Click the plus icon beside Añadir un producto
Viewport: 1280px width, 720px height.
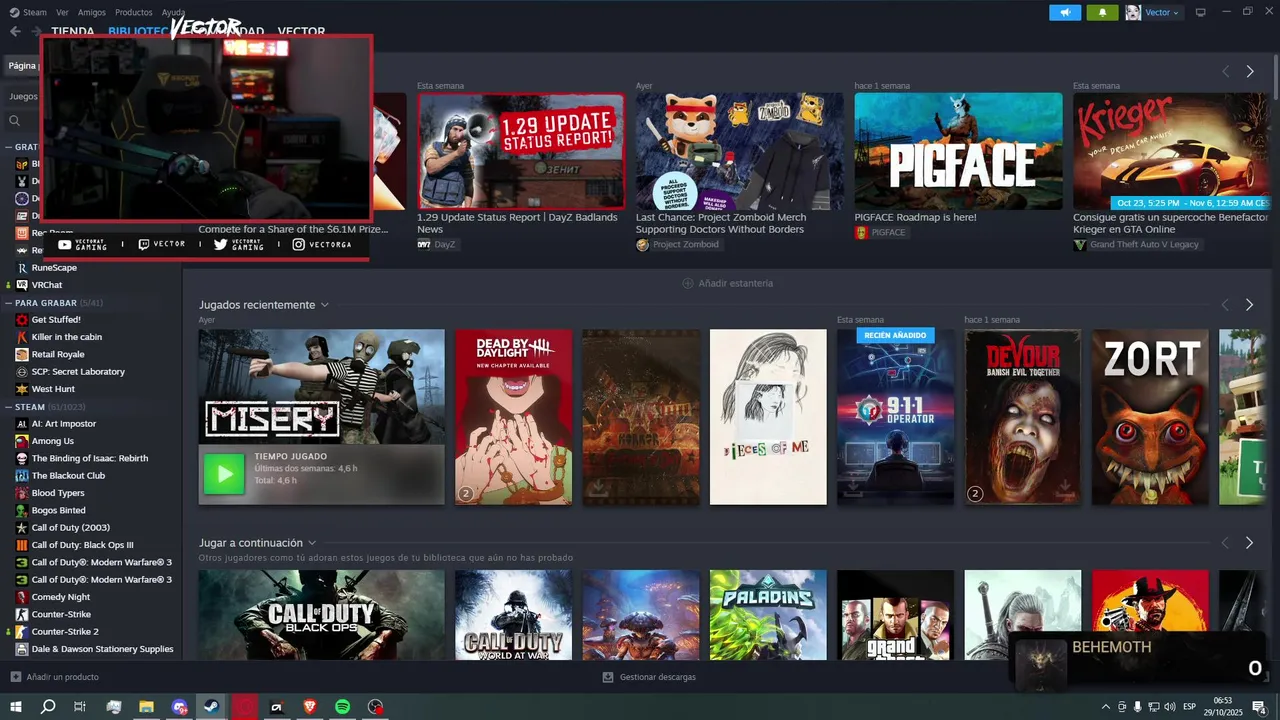pyautogui.click(x=15, y=677)
